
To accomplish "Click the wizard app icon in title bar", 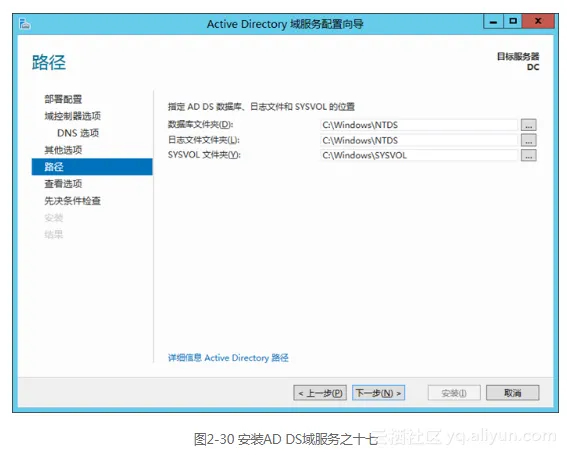I will (25, 24).
